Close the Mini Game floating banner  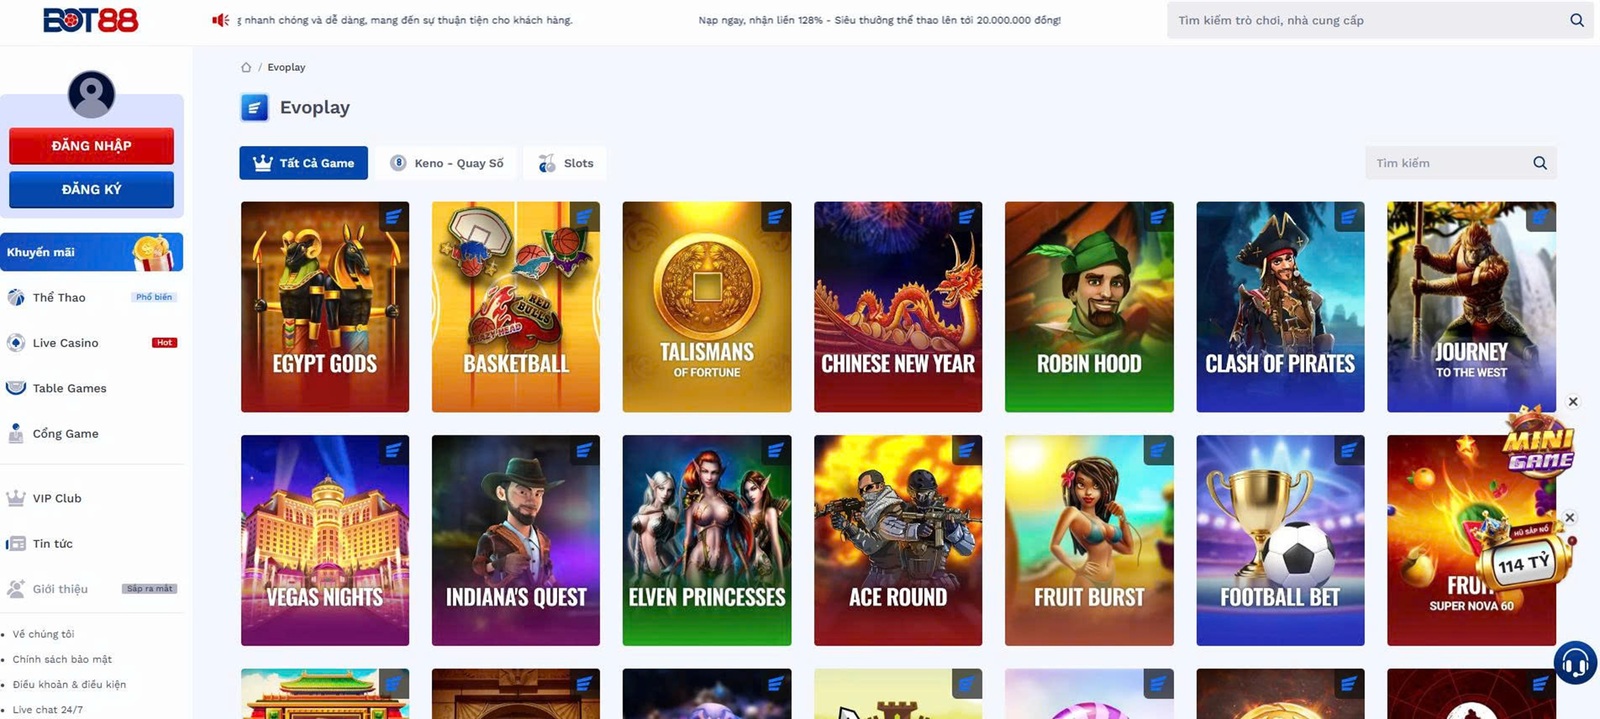(1573, 402)
